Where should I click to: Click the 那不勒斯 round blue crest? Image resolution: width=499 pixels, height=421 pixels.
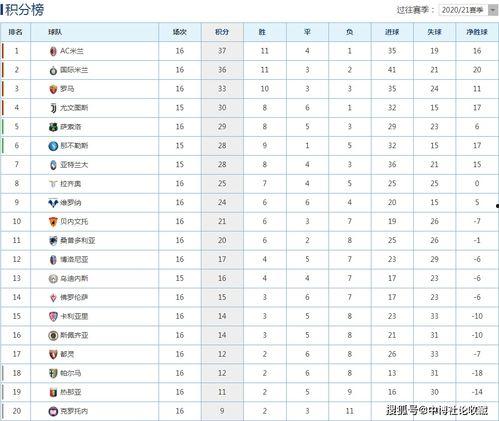tap(53, 146)
